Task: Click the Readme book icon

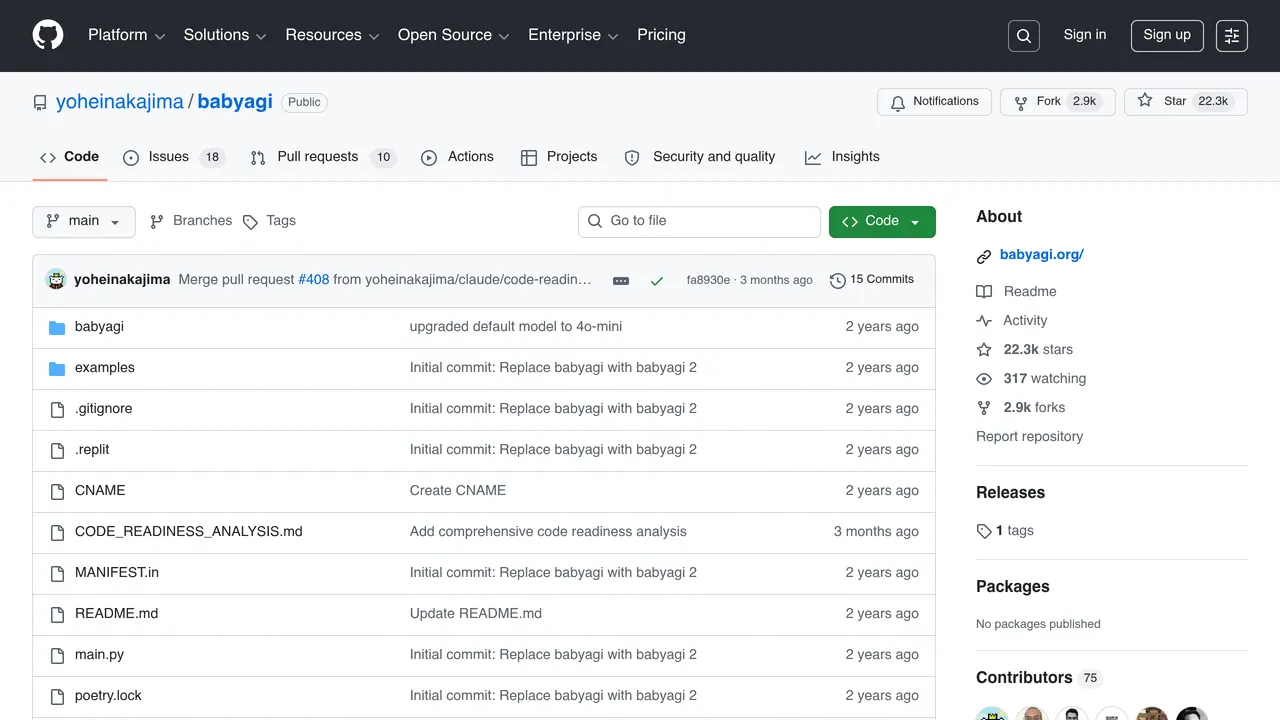Action: (984, 292)
